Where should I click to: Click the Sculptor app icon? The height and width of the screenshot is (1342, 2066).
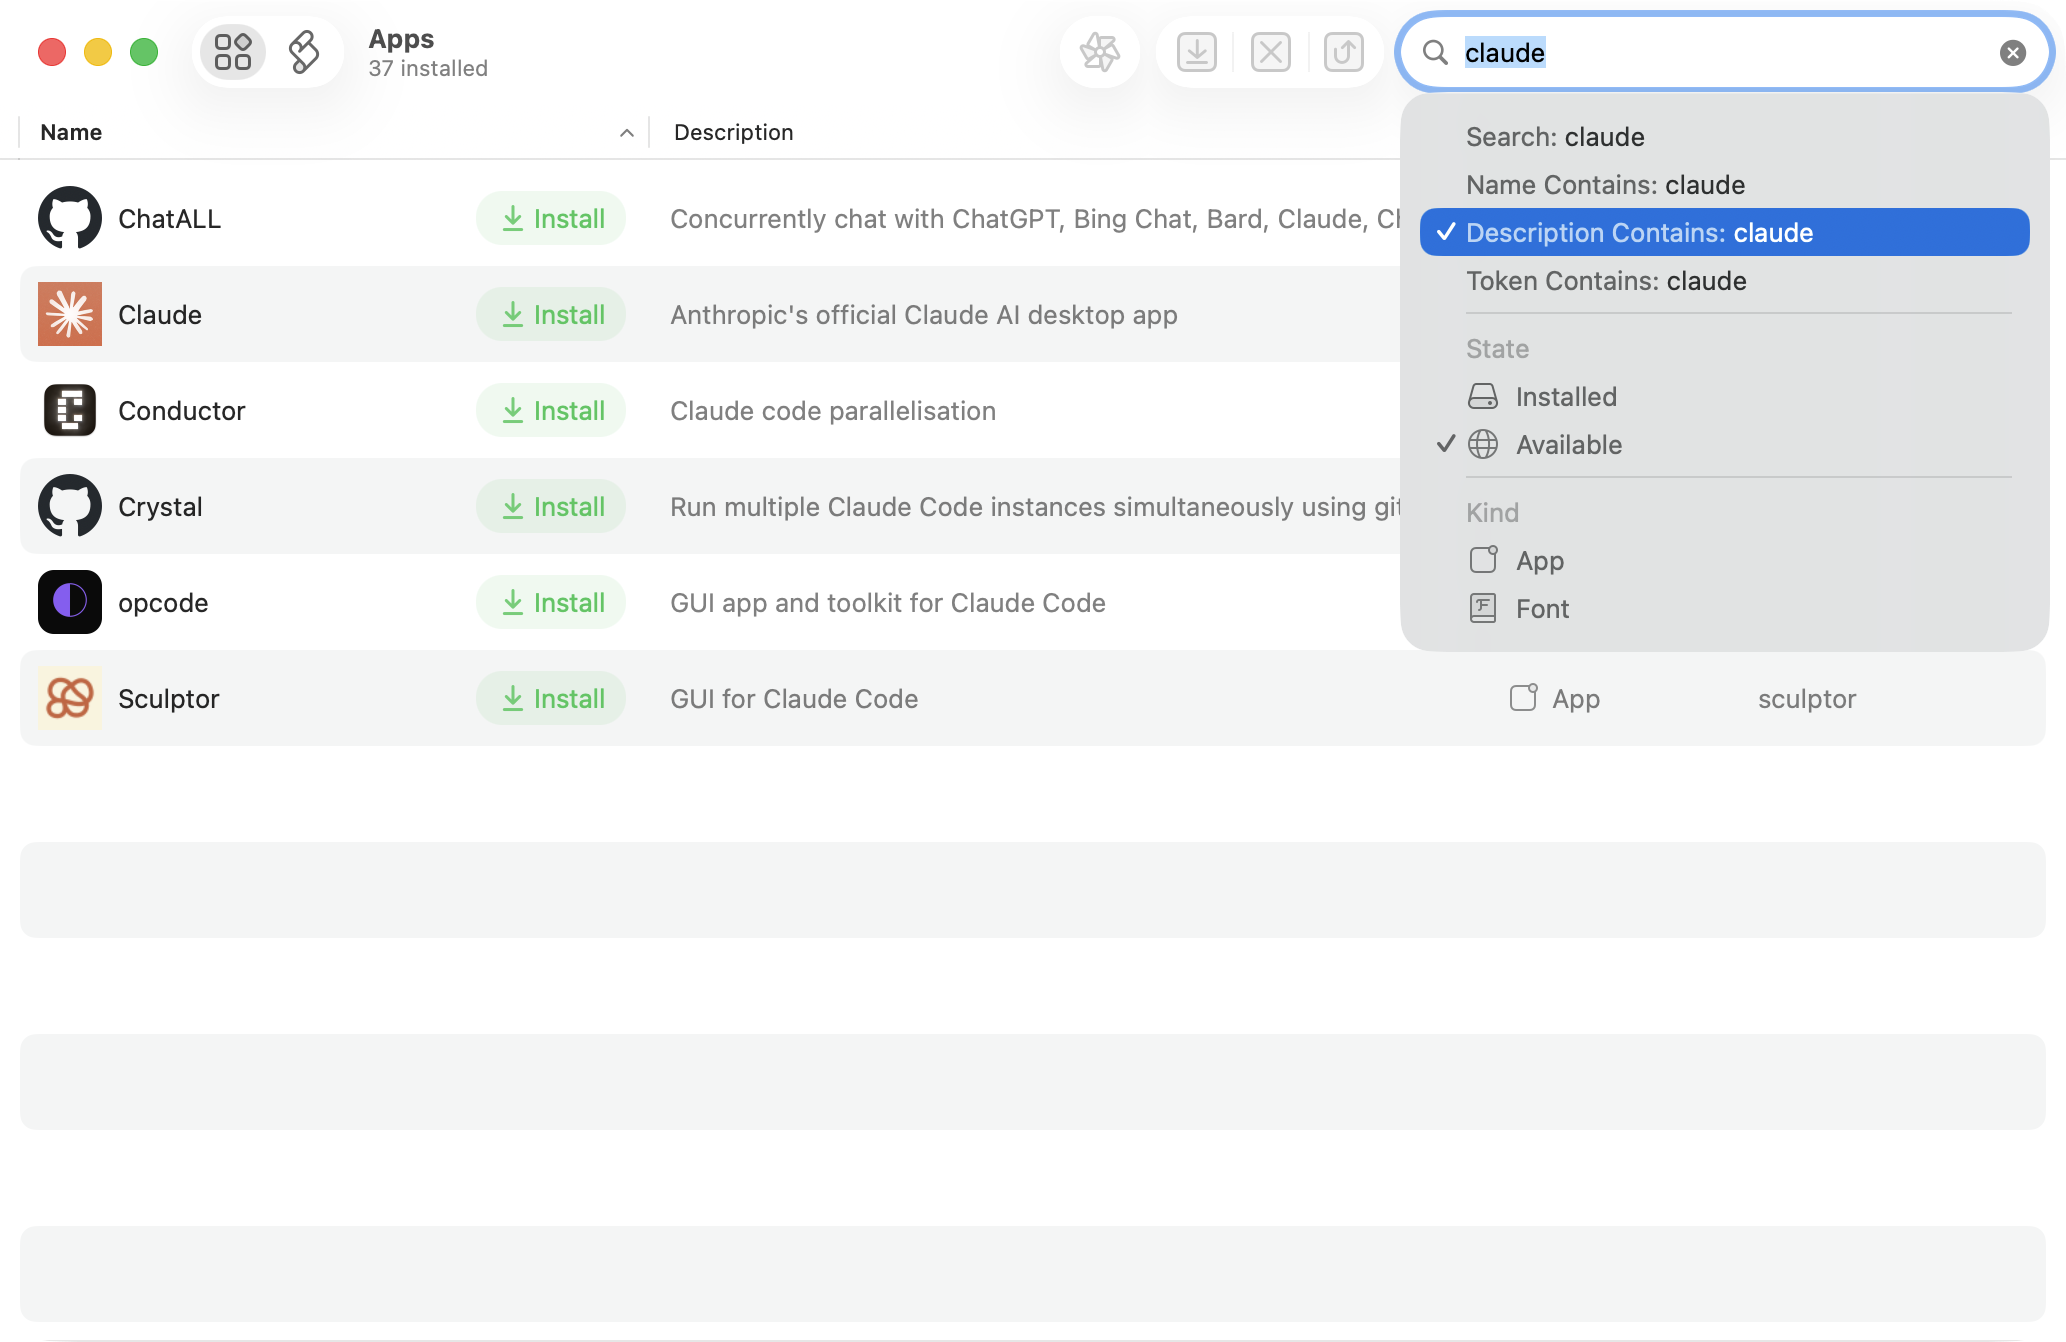click(70, 698)
